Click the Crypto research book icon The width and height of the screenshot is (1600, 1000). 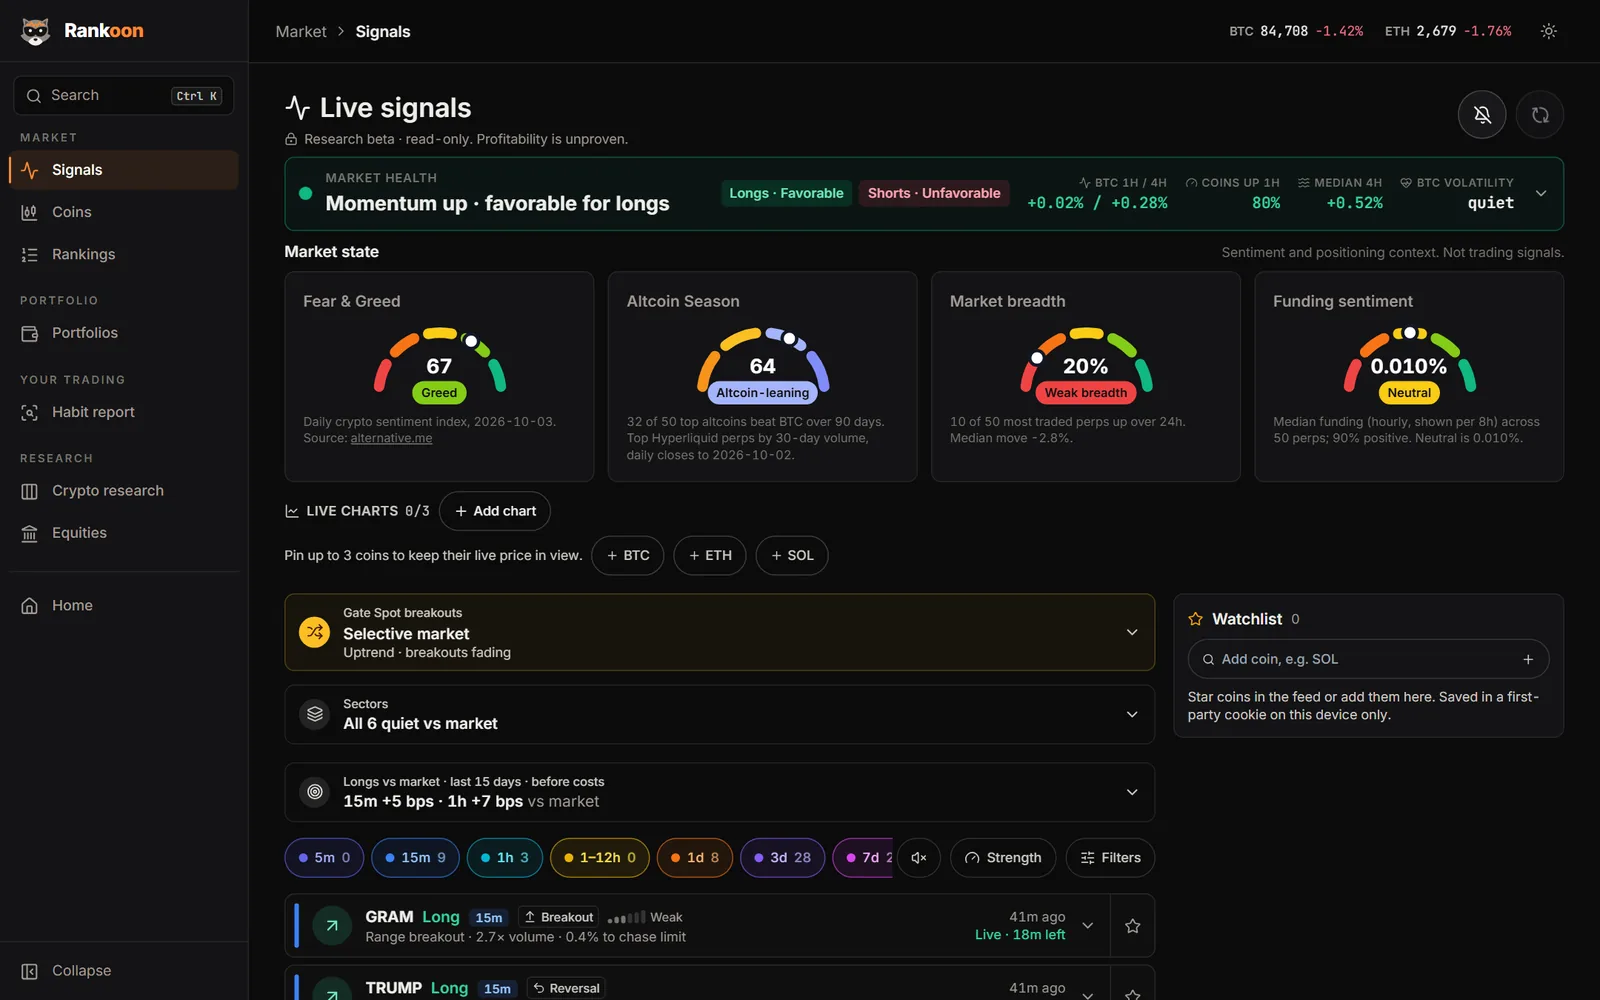point(30,491)
